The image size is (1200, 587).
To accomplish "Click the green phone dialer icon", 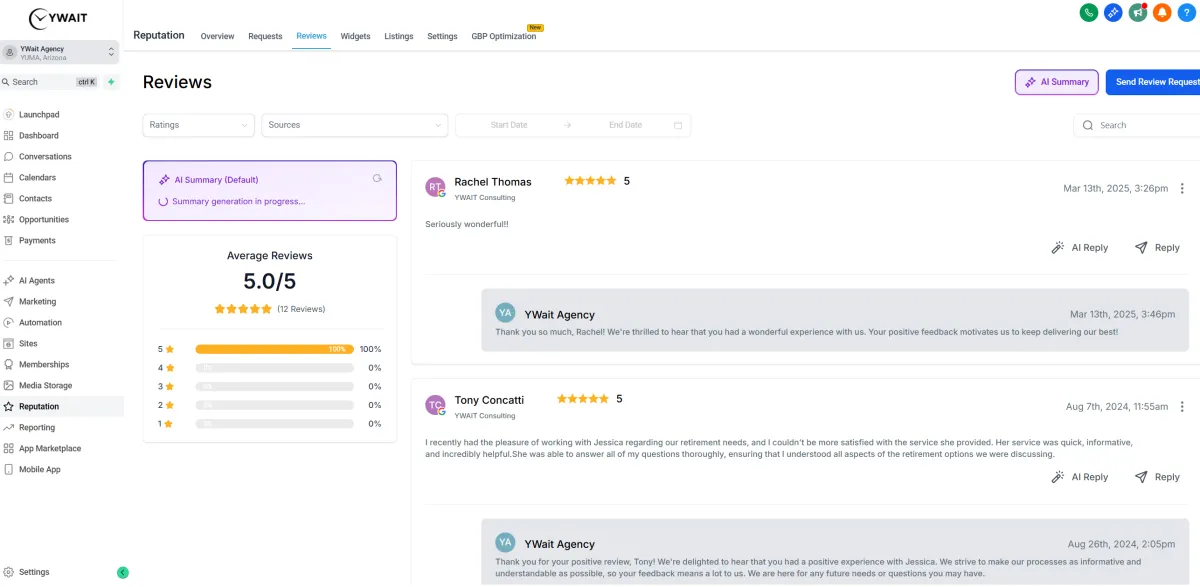I will pyautogui.click(x=1089, y=12).
